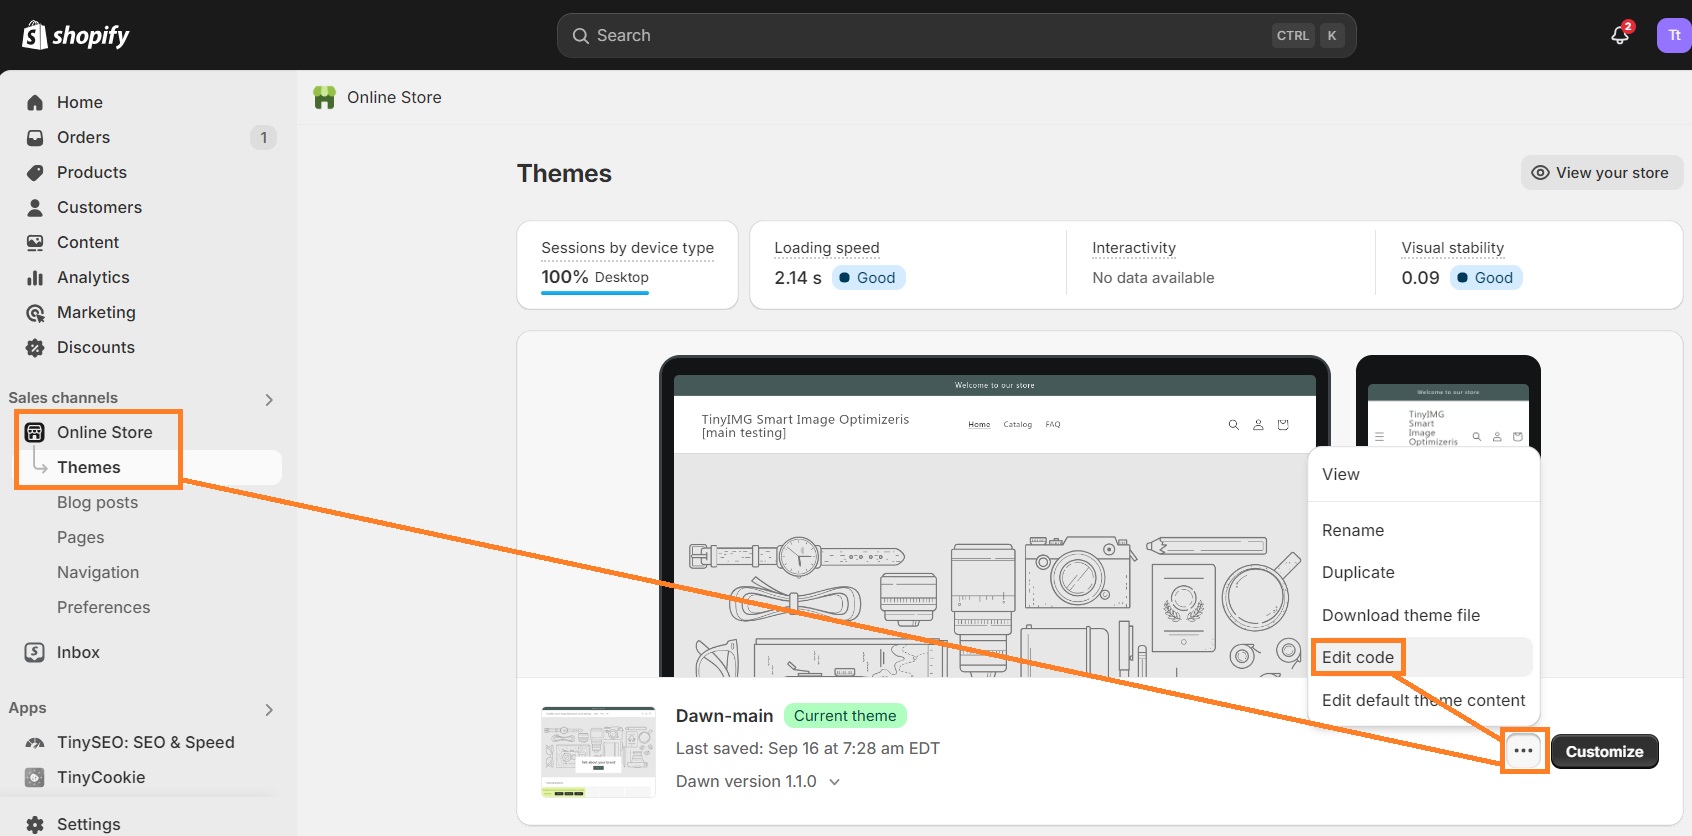Click the Dawn-main theme name

[724, 716]
